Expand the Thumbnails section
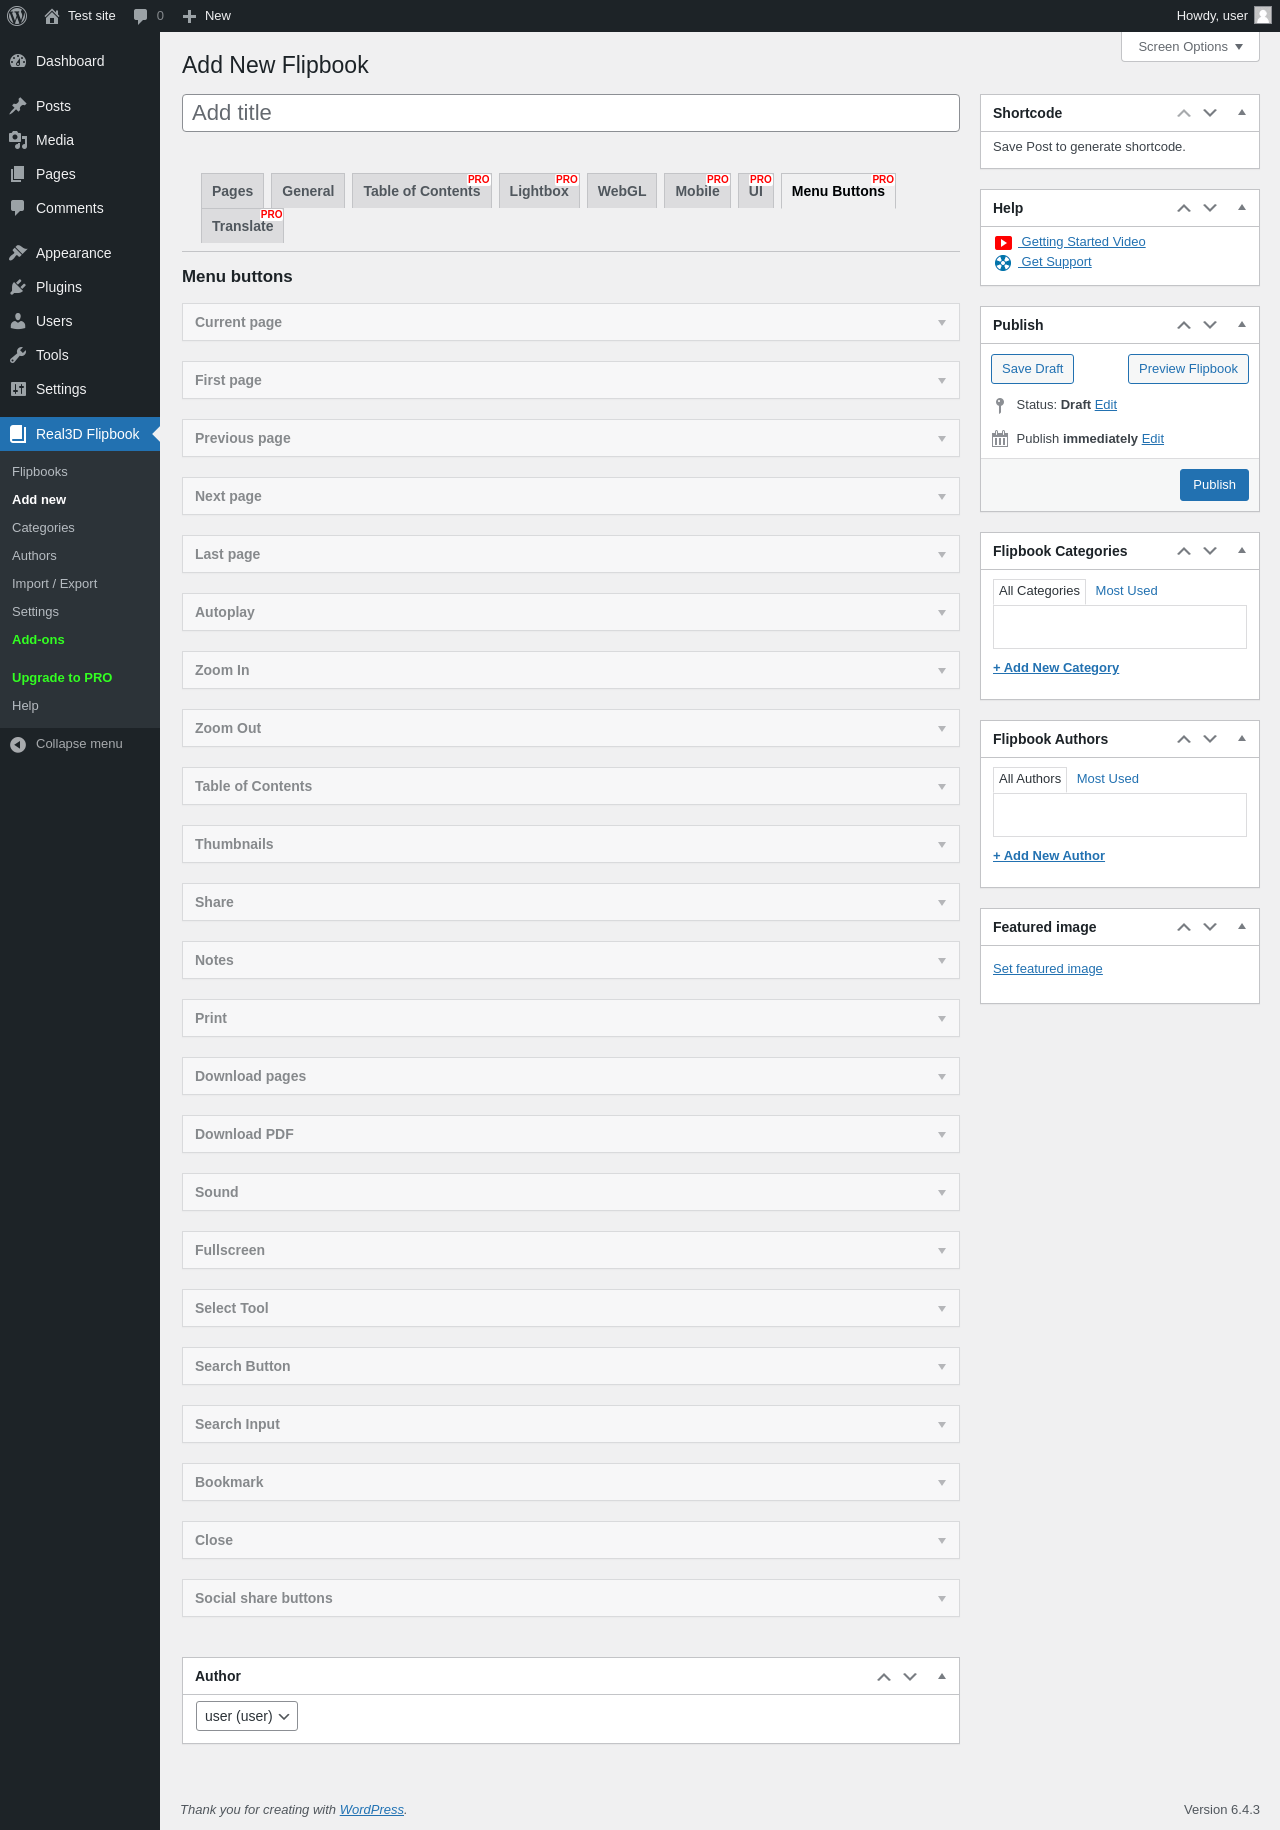The height and width of the screenshot is (1830, 1280). click(571, 844)
